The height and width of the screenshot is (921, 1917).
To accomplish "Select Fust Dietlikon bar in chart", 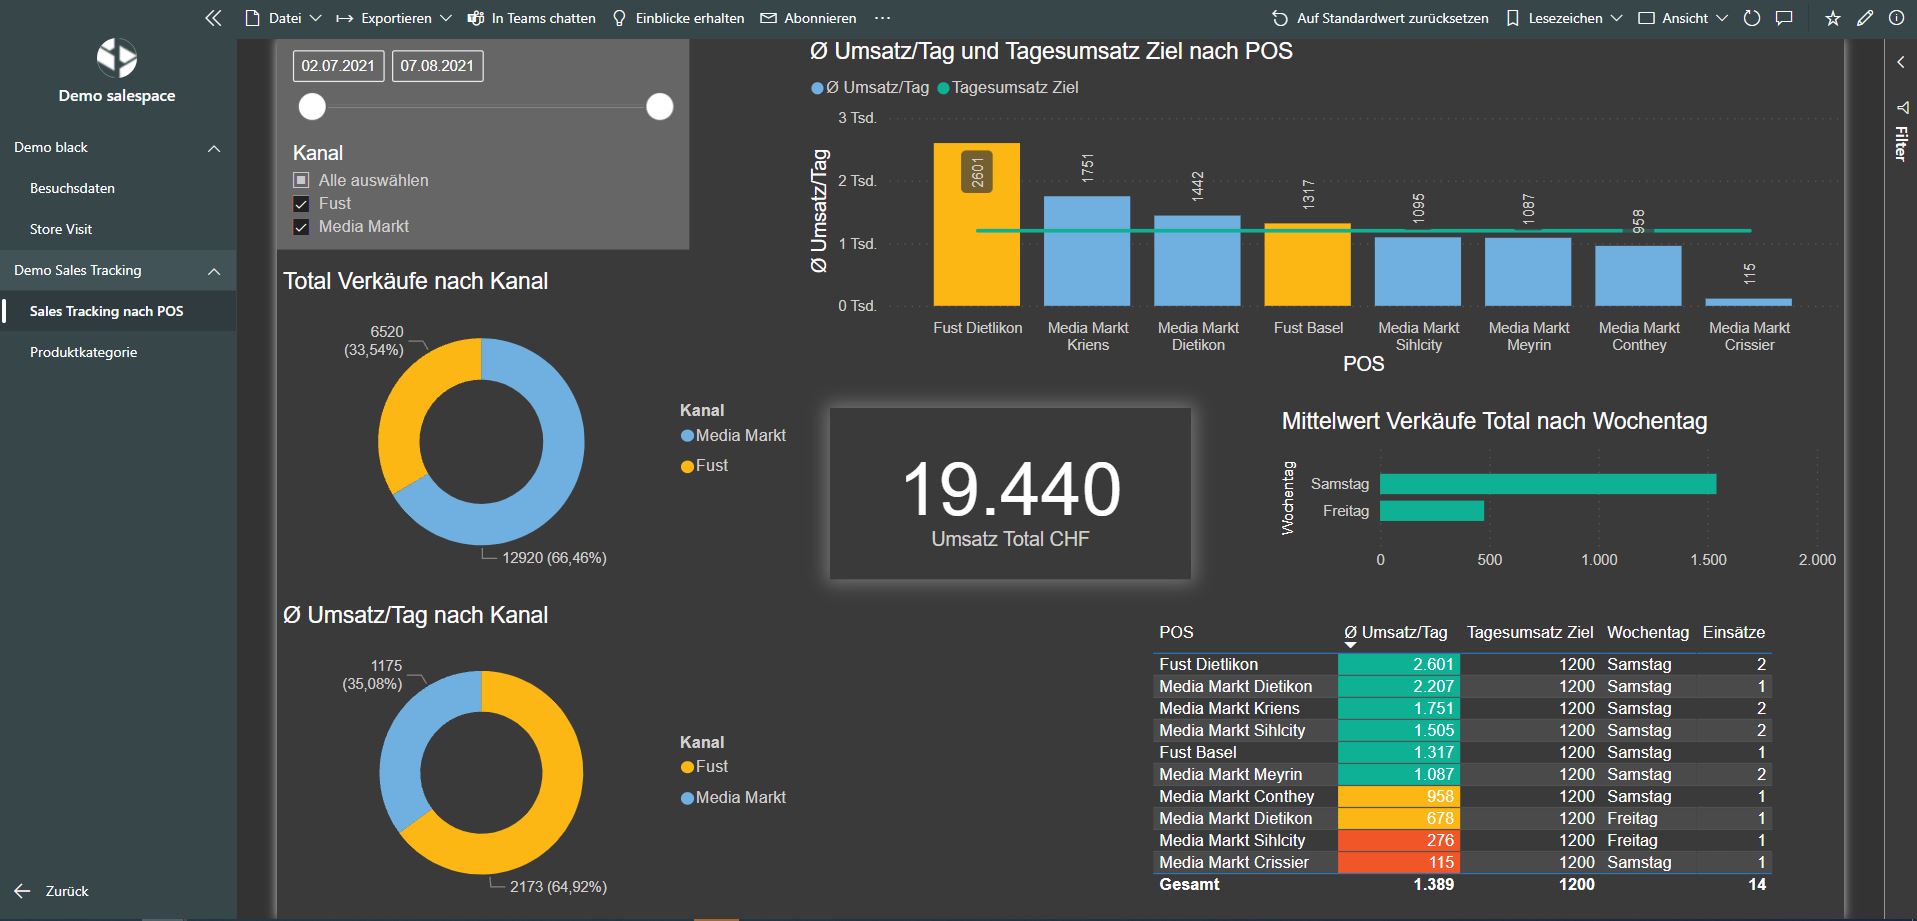I will (977, 224).
